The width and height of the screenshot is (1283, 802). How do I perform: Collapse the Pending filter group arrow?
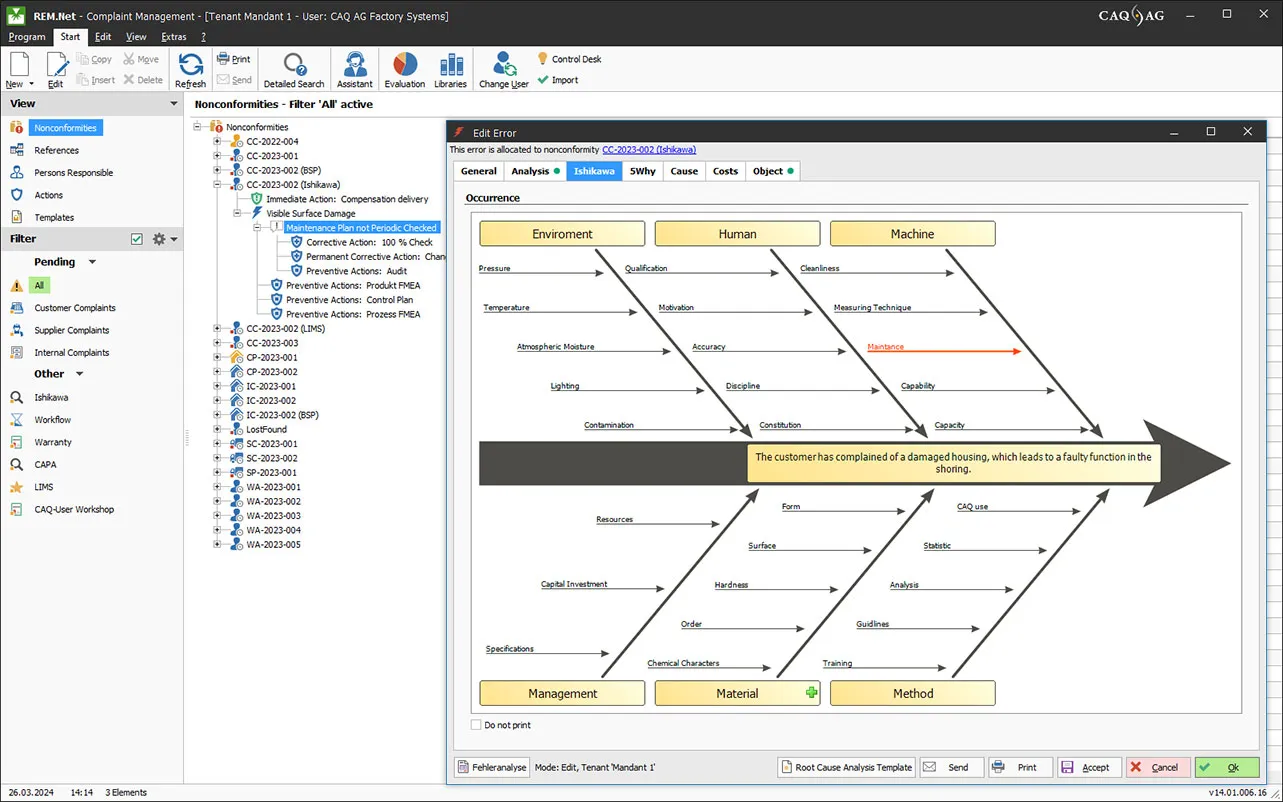[93, 262]
